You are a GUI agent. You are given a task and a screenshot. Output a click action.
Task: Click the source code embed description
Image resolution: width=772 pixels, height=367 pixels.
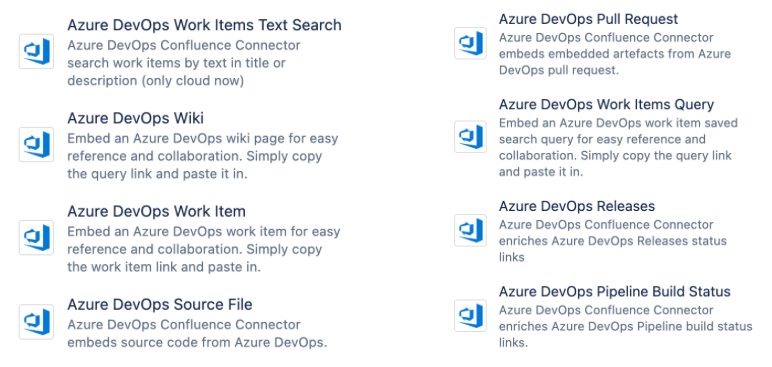[x=197, y=334]
